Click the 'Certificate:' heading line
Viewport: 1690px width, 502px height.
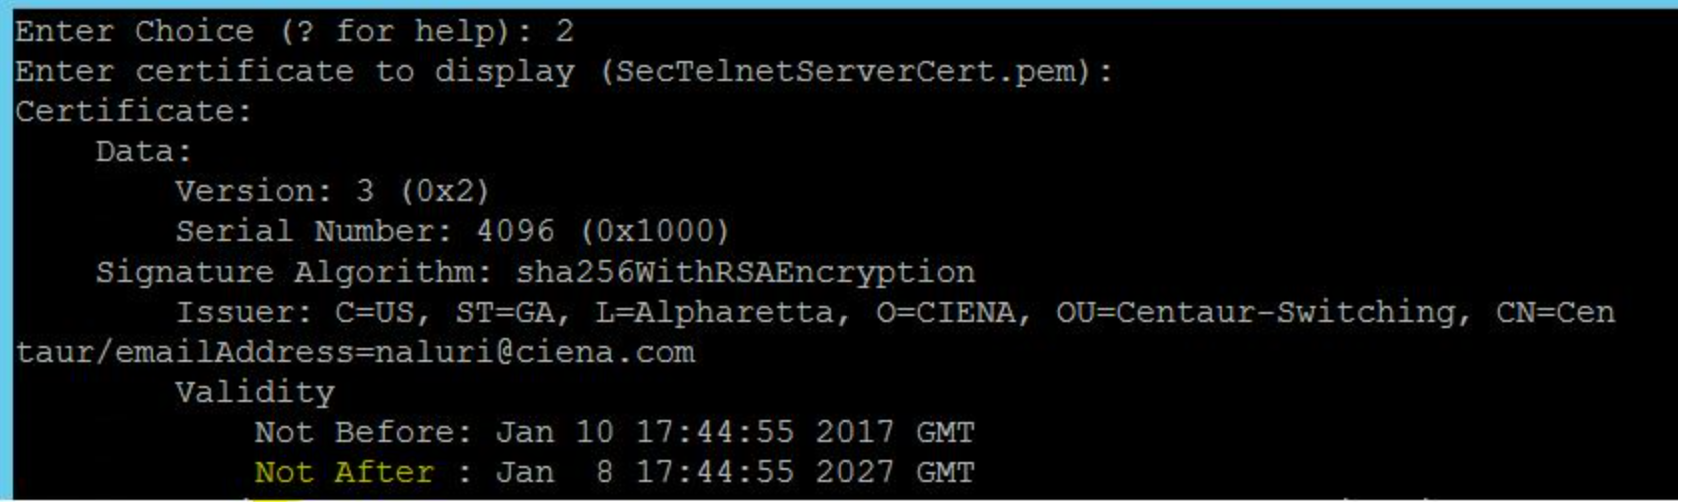(133, 111)
